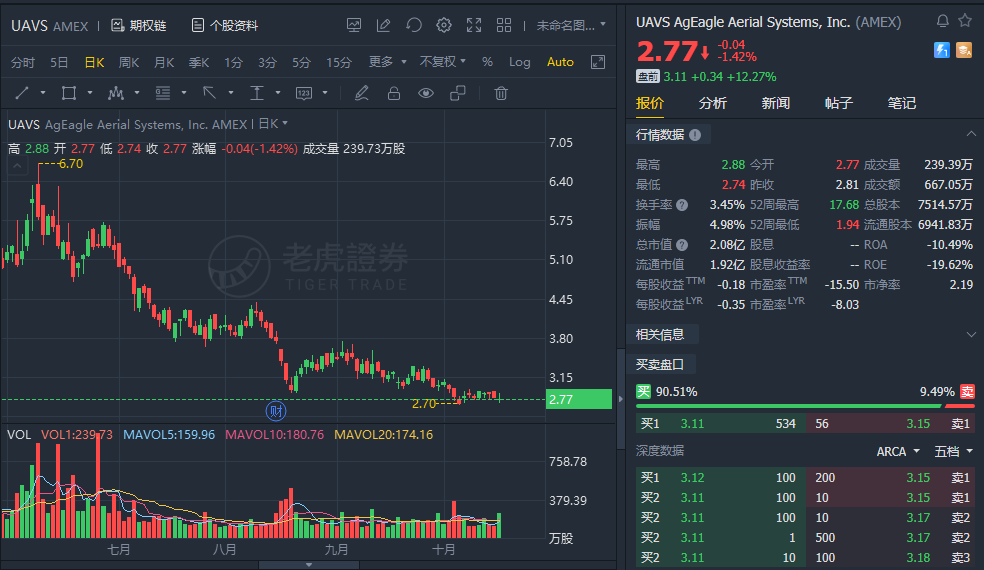This screenshot has height=570, width=984.
Task: Collapse chart legend with the up-chevron box
Action: pos(17,166)
